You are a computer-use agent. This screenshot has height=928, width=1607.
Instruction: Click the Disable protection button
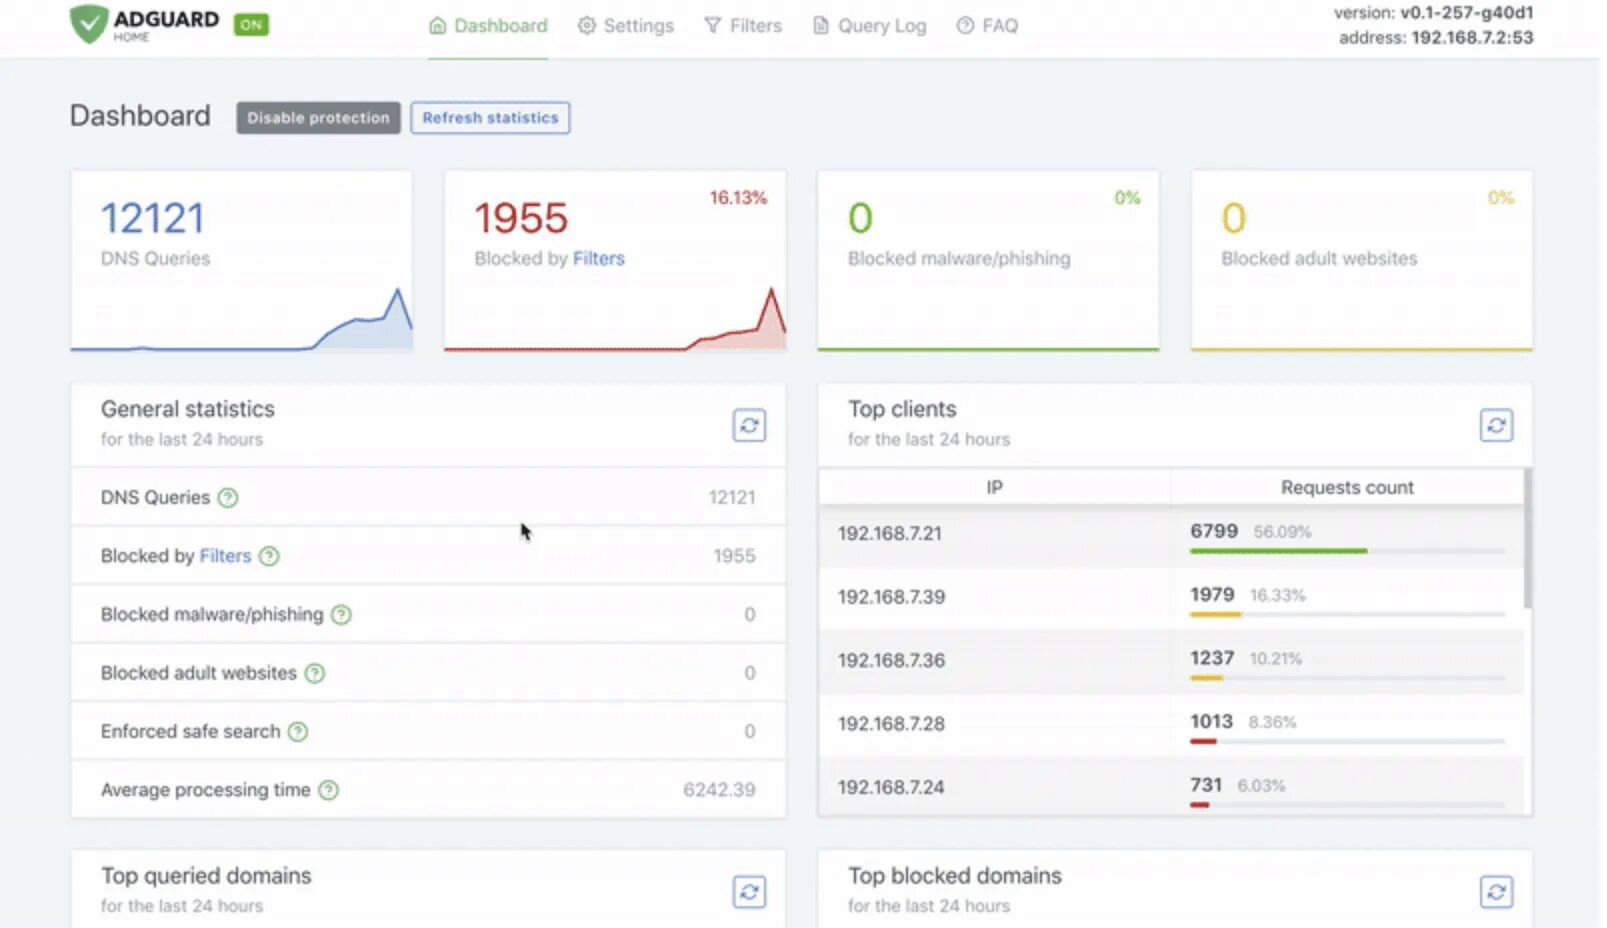coord(318,118)
